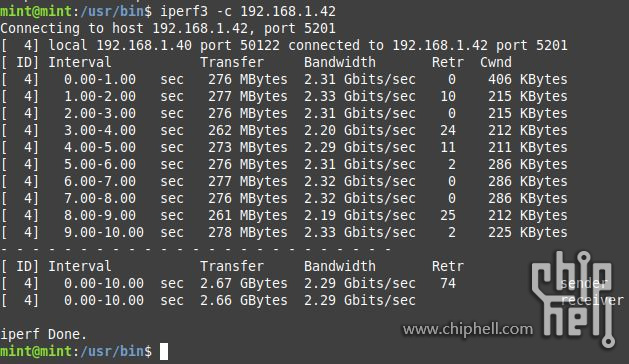629x364 pixels.
Task: Click the terminal cursor block at the prompt
Action: click(x=164, y=352)
